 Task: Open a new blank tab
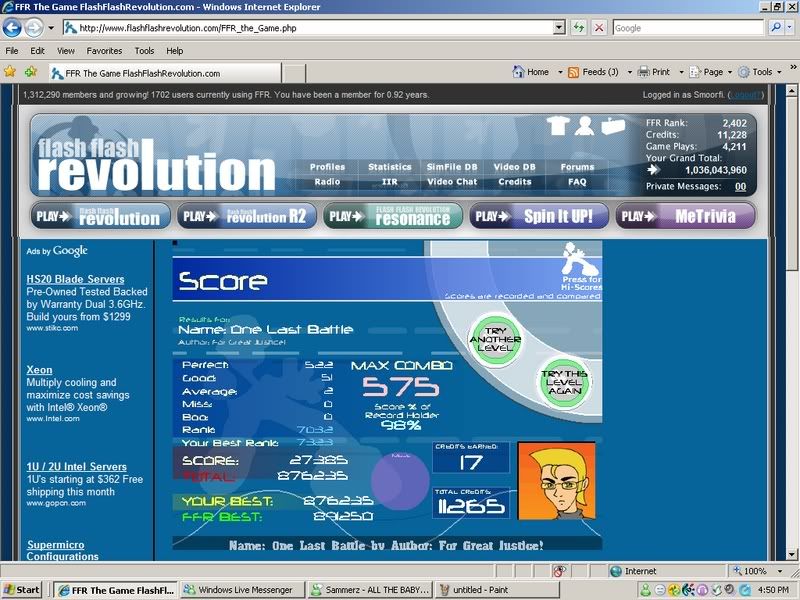pyautogui.click(x=294, y=74)
